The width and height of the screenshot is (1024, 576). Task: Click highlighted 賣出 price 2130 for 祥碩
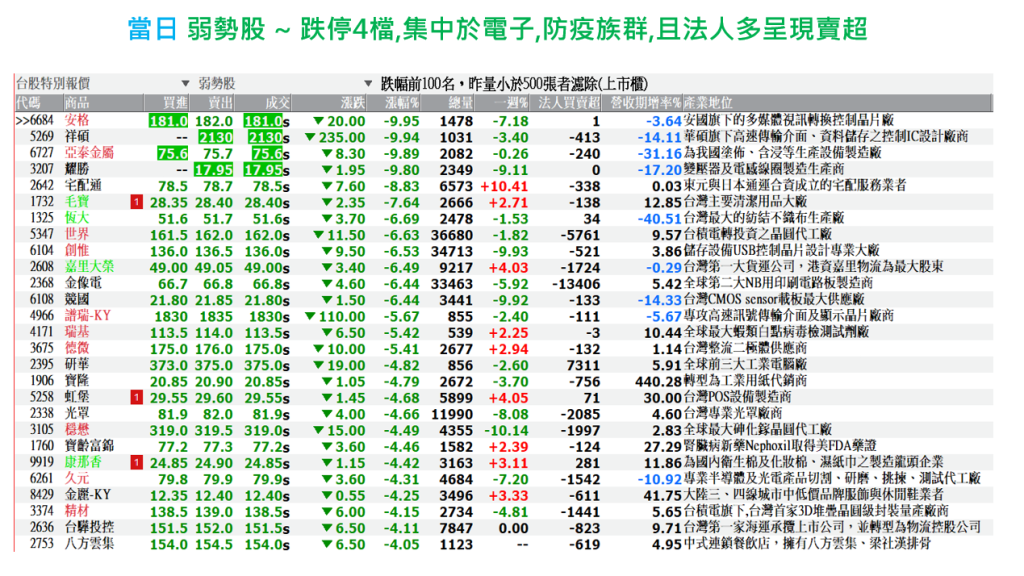pyautogui.click(x=215, y=137)
